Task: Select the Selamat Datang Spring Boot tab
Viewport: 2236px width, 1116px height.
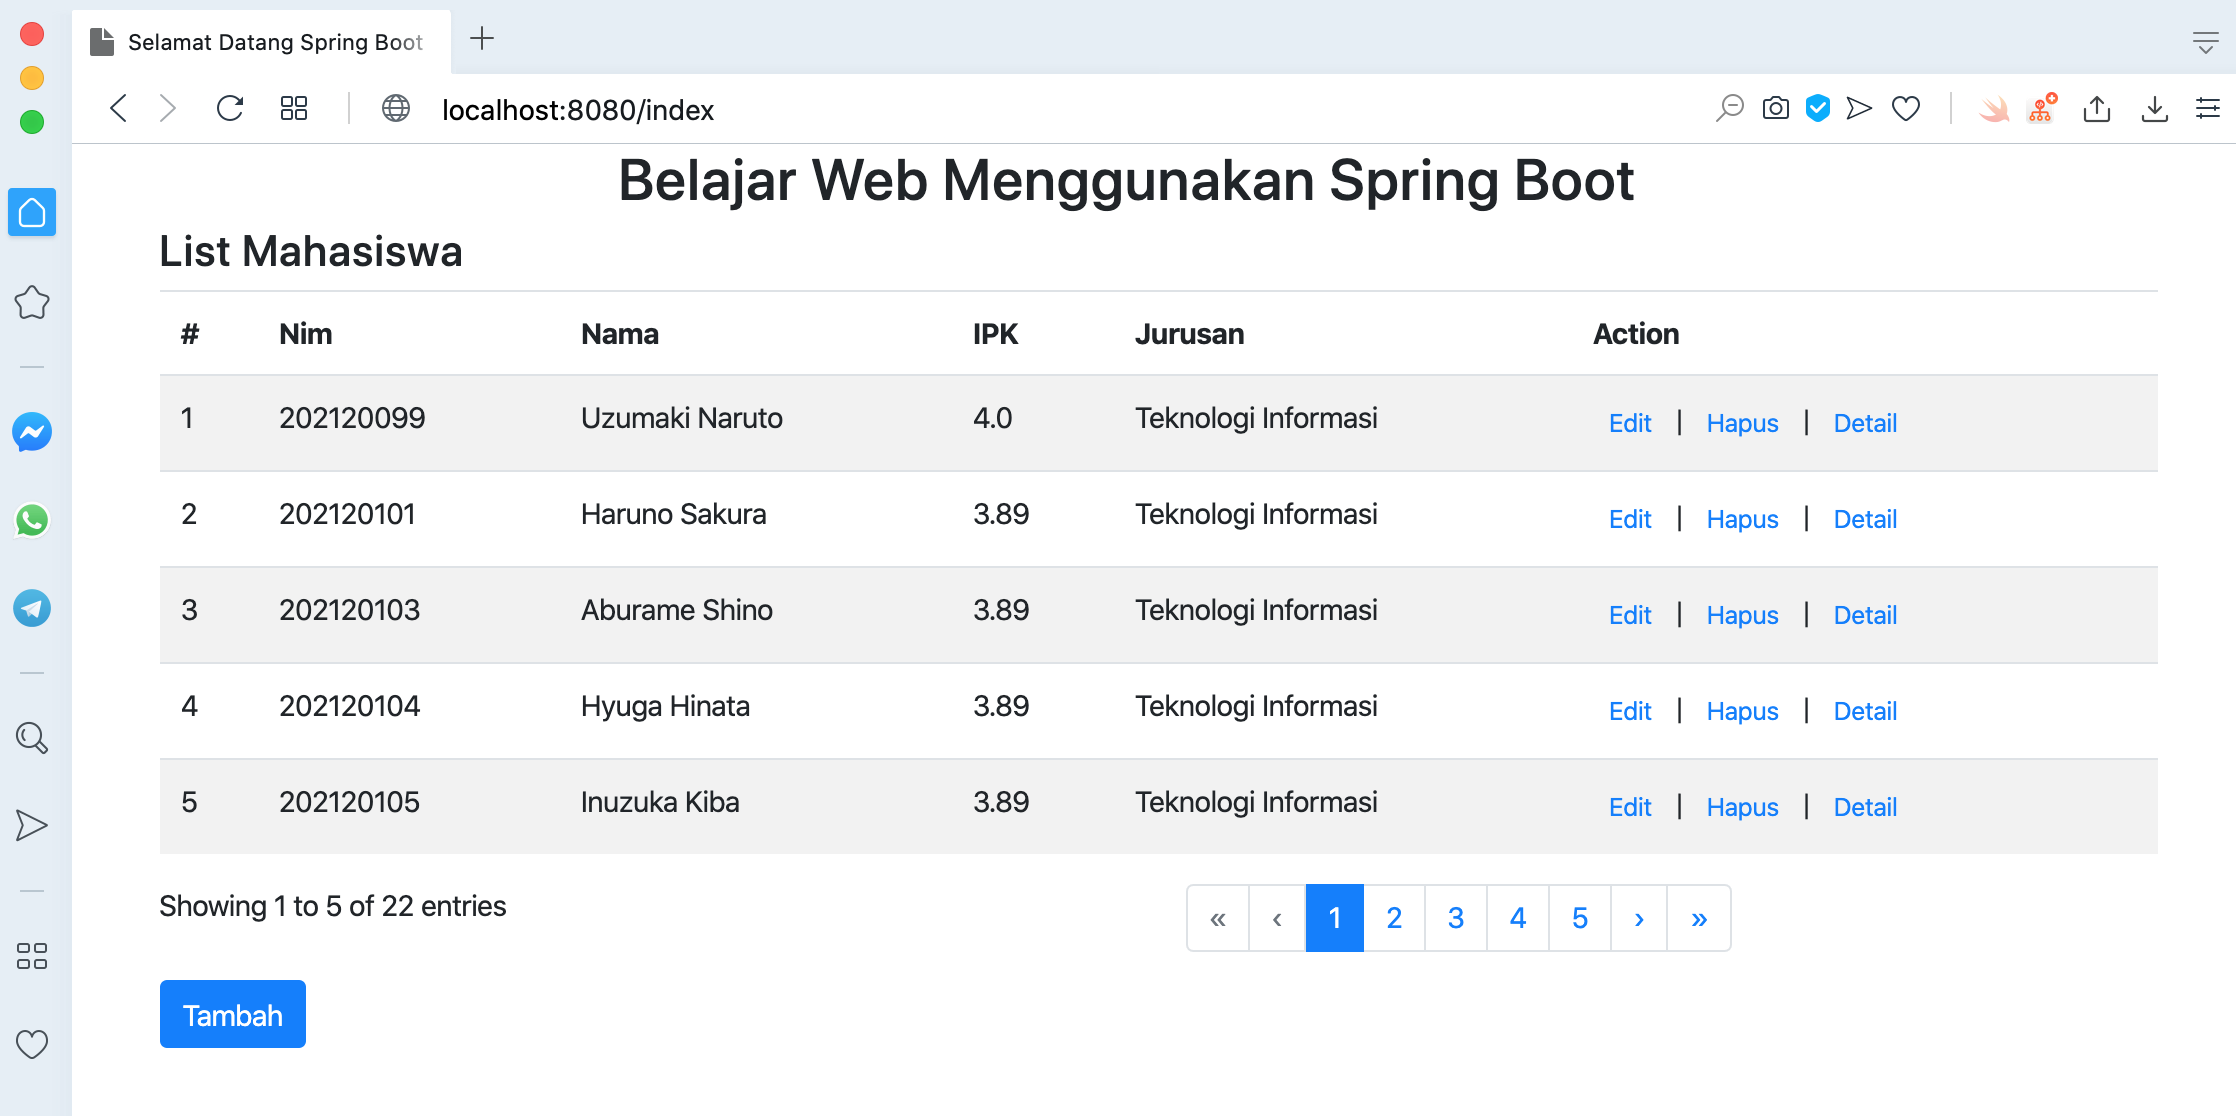Action: (274, 42)
